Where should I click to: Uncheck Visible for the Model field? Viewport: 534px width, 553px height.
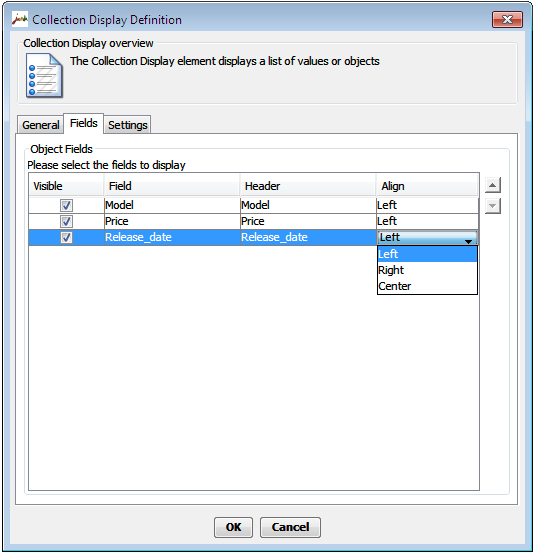pyautogui.click(x=66, y=205)
